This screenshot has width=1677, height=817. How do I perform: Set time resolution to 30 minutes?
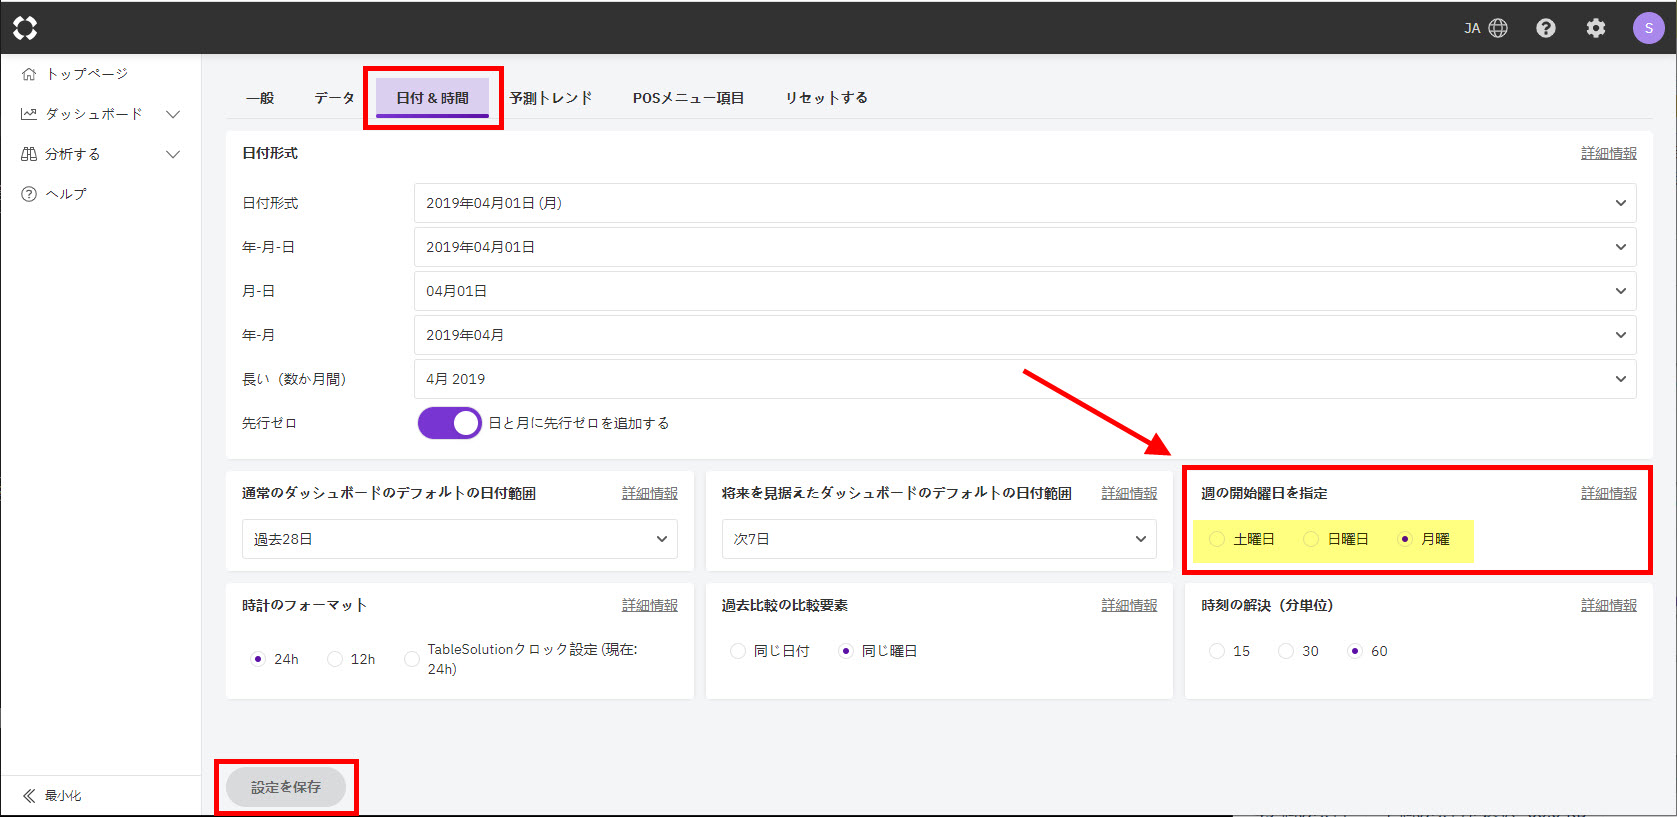(x=1286, y=651)
